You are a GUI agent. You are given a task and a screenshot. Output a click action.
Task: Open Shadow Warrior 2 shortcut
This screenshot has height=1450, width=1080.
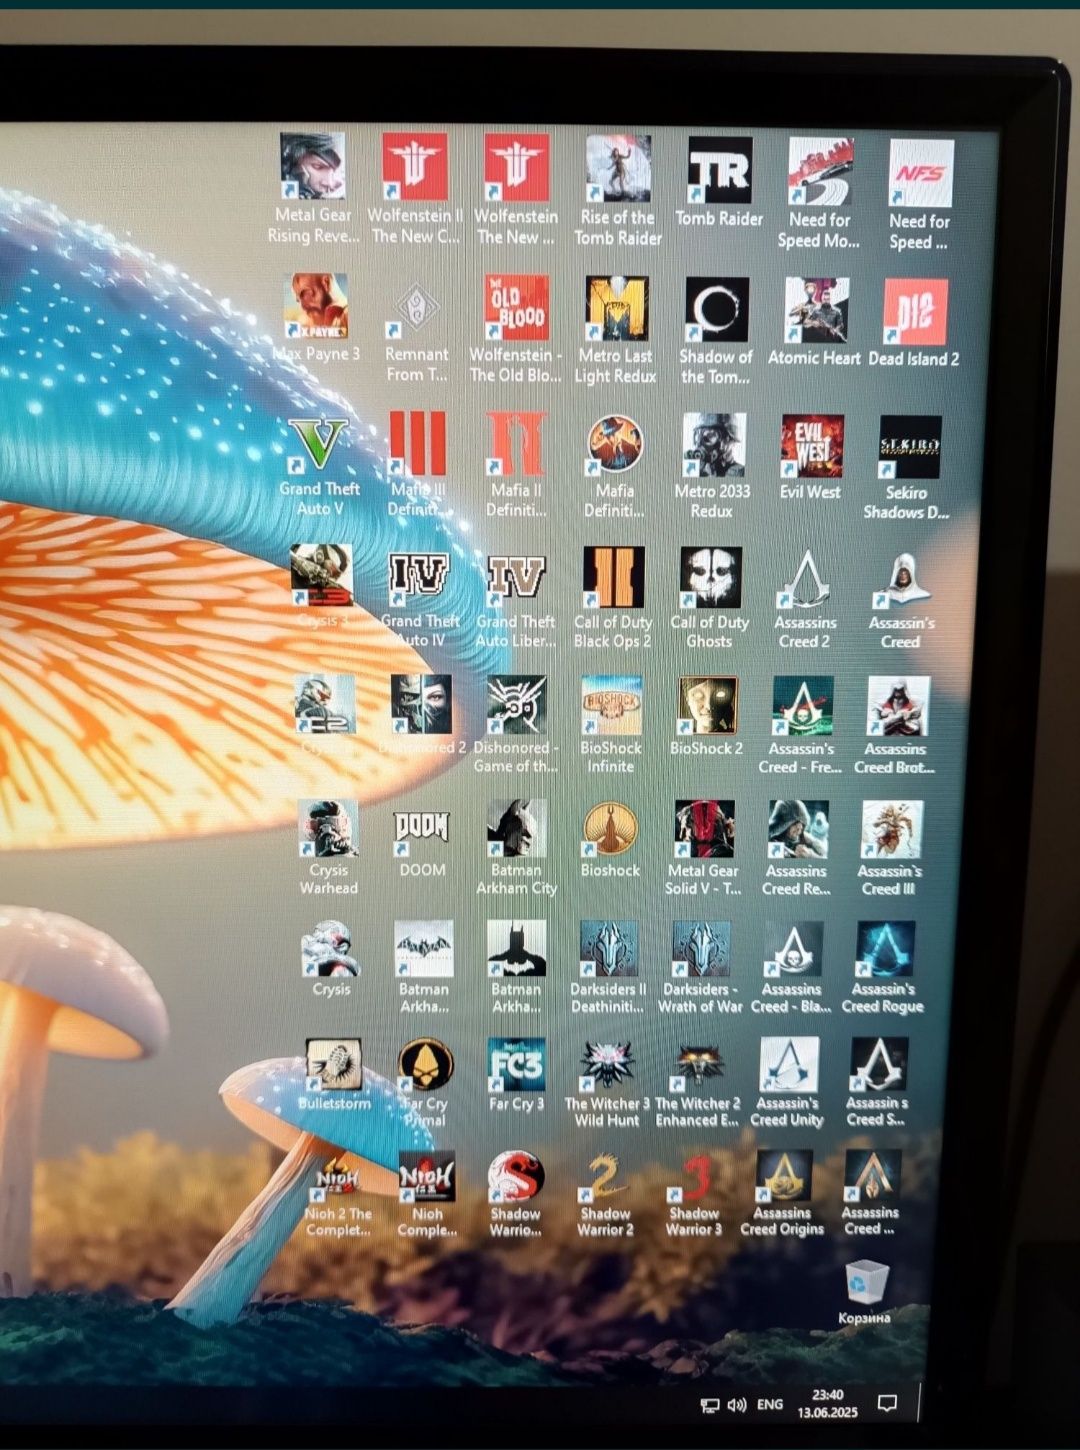point(605,1177)
